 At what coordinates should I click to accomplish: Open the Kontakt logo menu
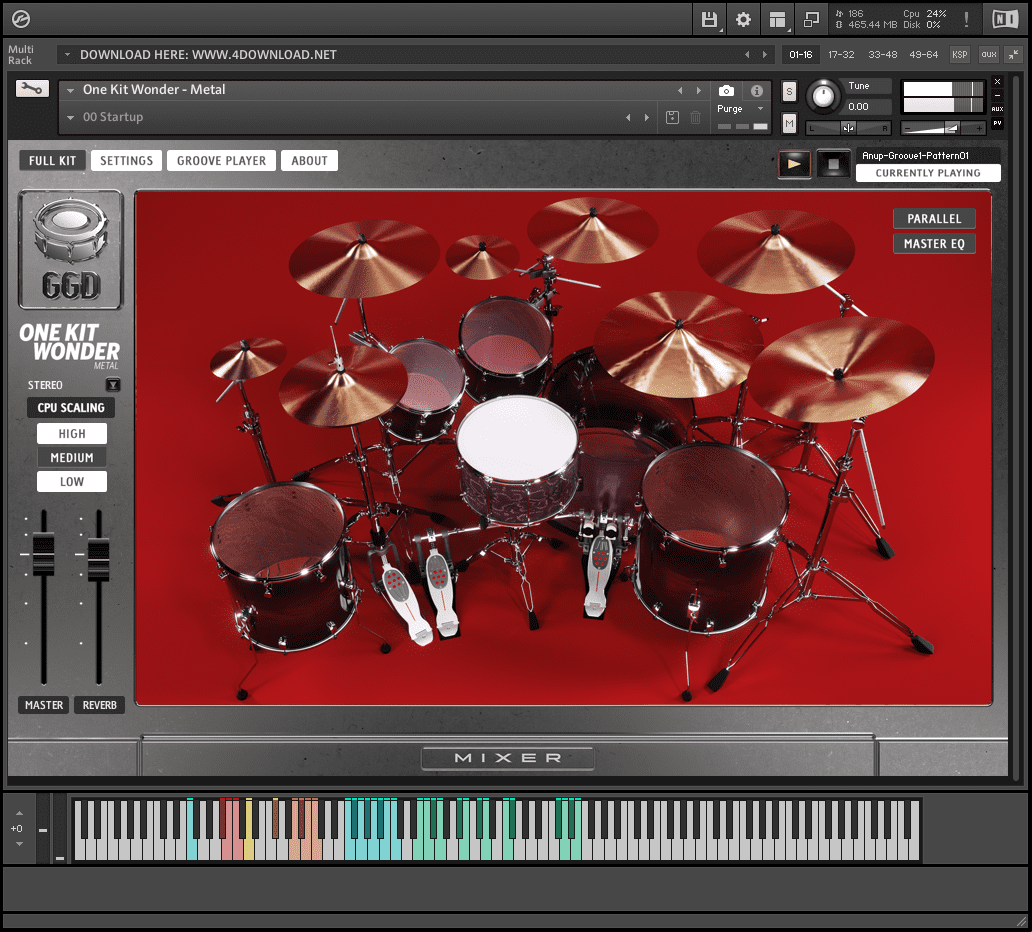click(21, 20)
